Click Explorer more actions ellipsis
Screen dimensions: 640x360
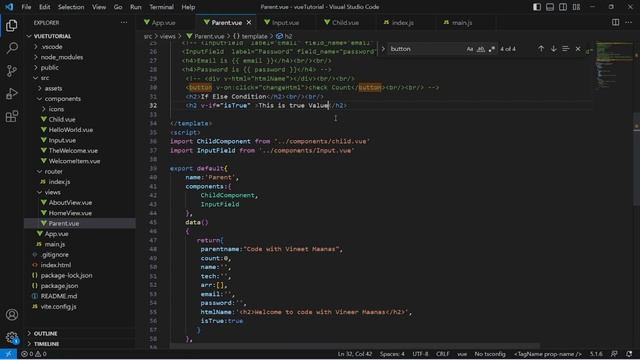point(124,23)
